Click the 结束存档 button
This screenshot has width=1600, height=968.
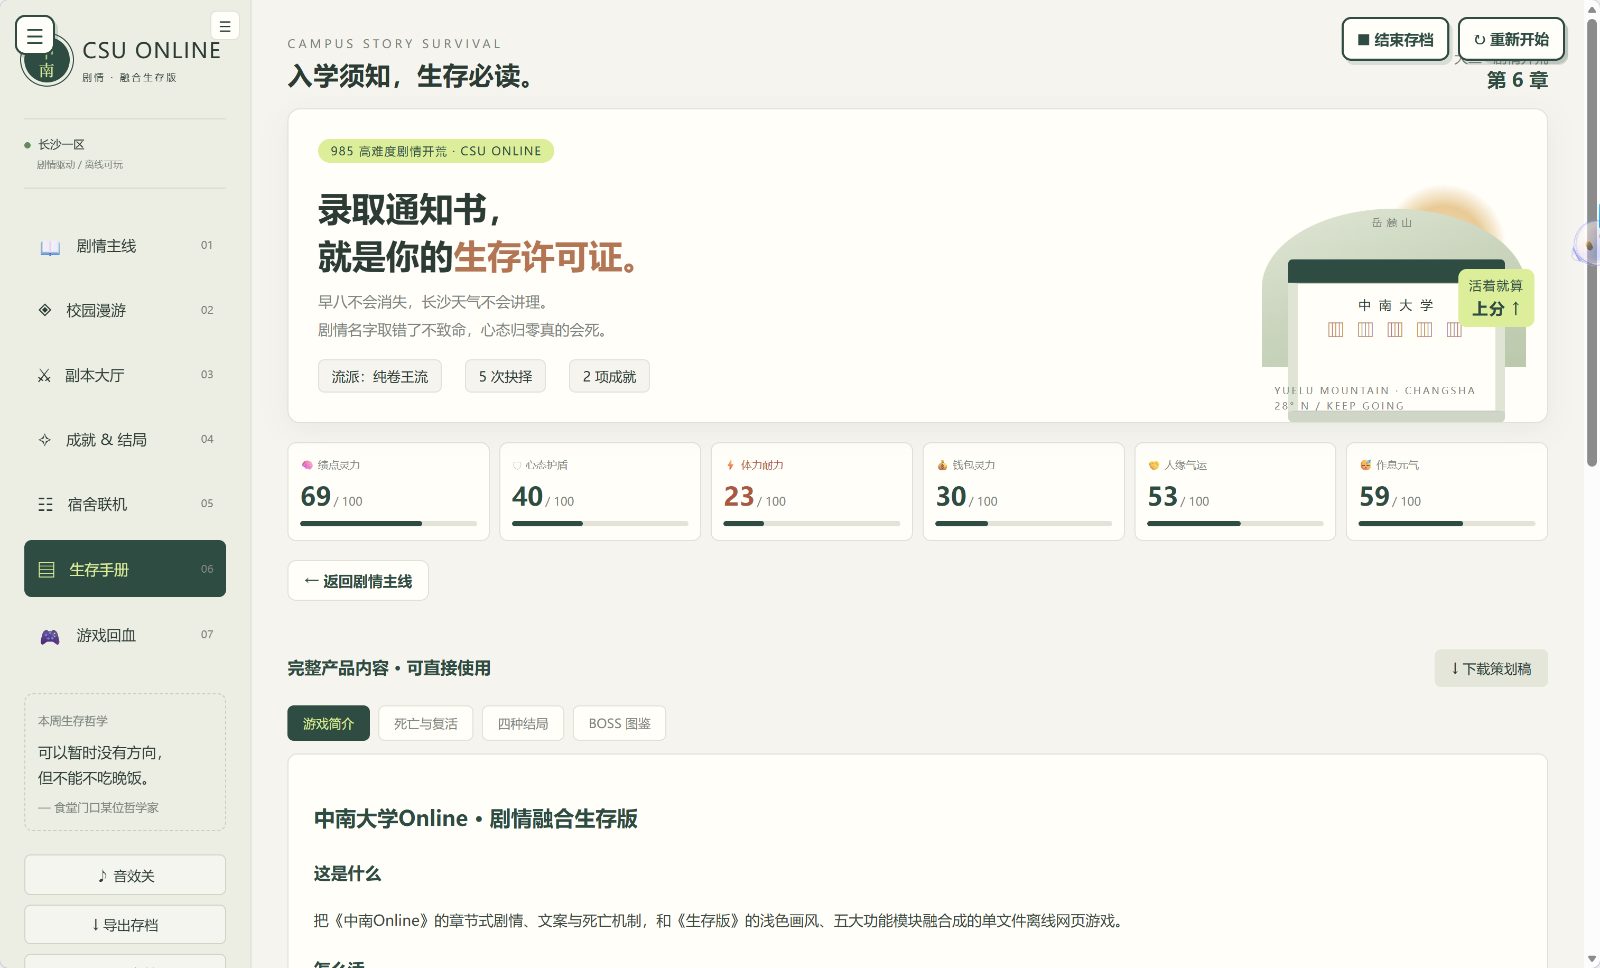1395,40
